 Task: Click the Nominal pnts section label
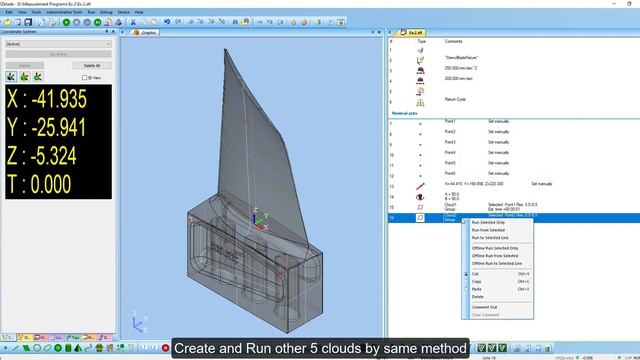404,113
